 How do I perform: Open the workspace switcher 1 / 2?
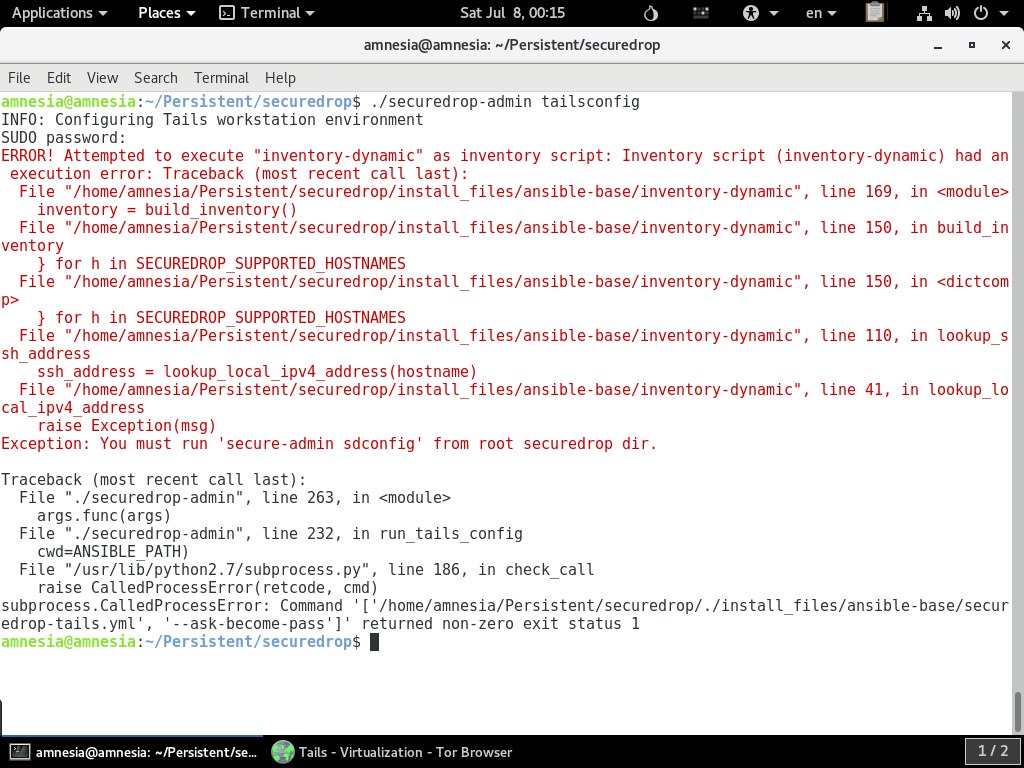pyautogui.click(x=992, y=752)
